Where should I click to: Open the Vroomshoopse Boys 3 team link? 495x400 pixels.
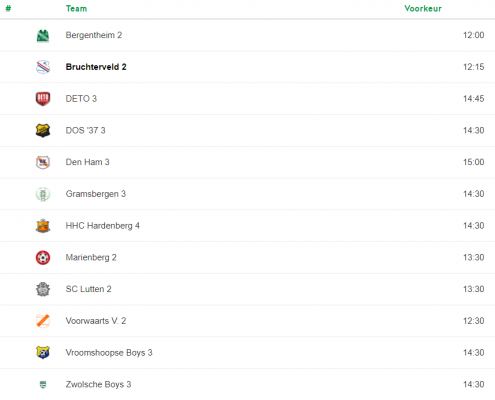coord(109,353)
